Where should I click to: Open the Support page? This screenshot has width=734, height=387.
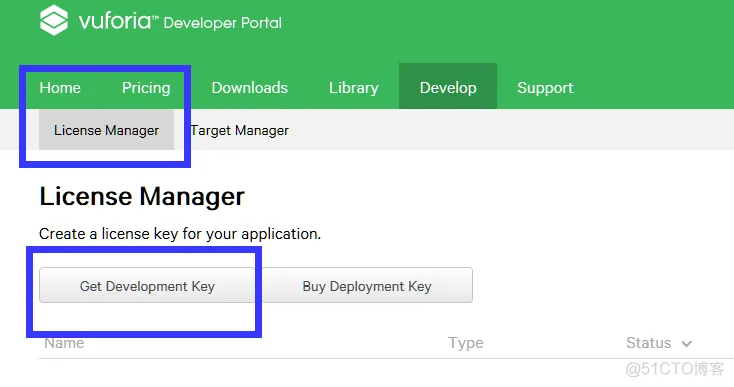point(545,88)
